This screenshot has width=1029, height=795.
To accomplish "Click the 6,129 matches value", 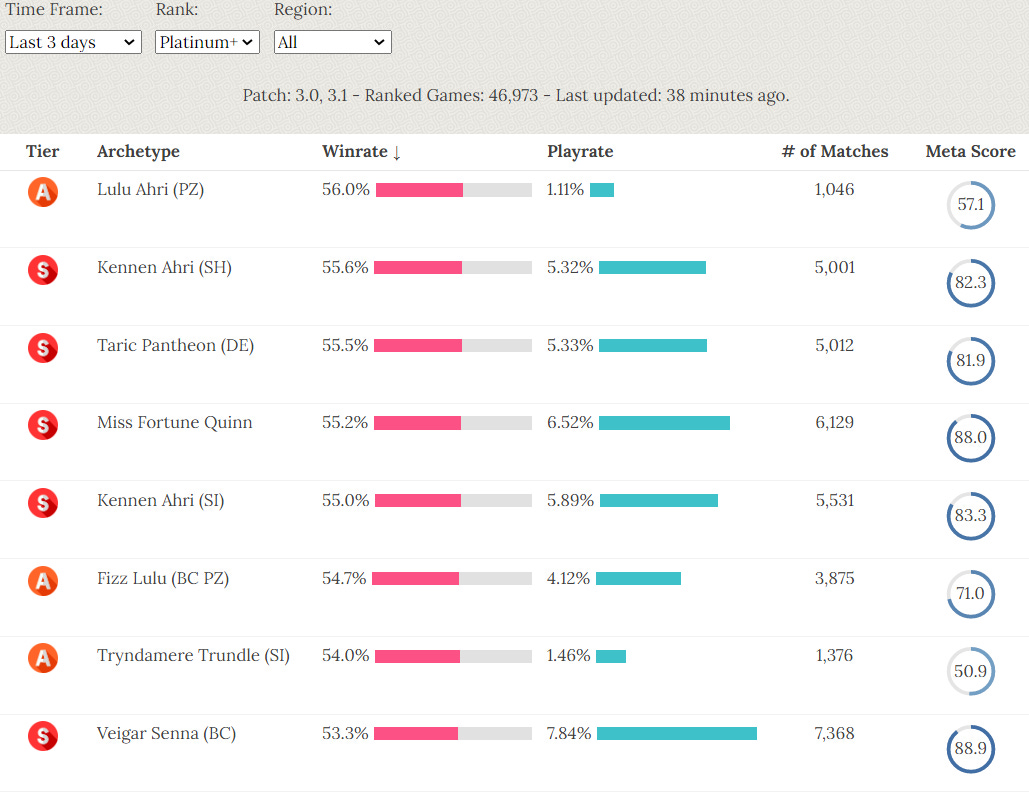I will click(x=835, y=423).
